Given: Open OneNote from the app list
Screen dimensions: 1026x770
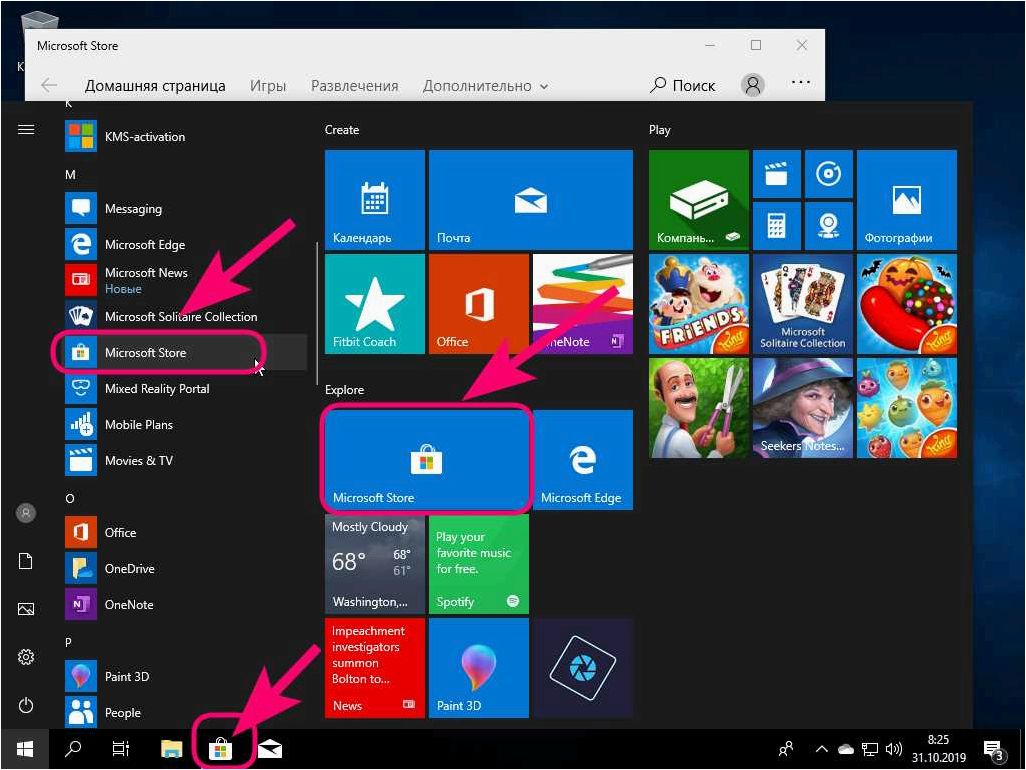Looking at the screenshot, I should pos(186,604).
